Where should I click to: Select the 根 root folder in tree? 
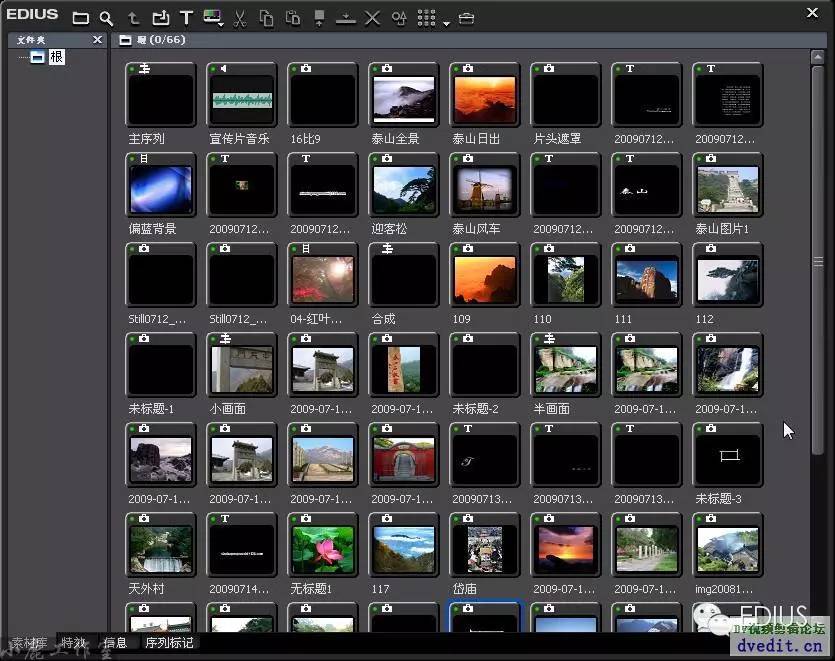click(x=56, y=57)
